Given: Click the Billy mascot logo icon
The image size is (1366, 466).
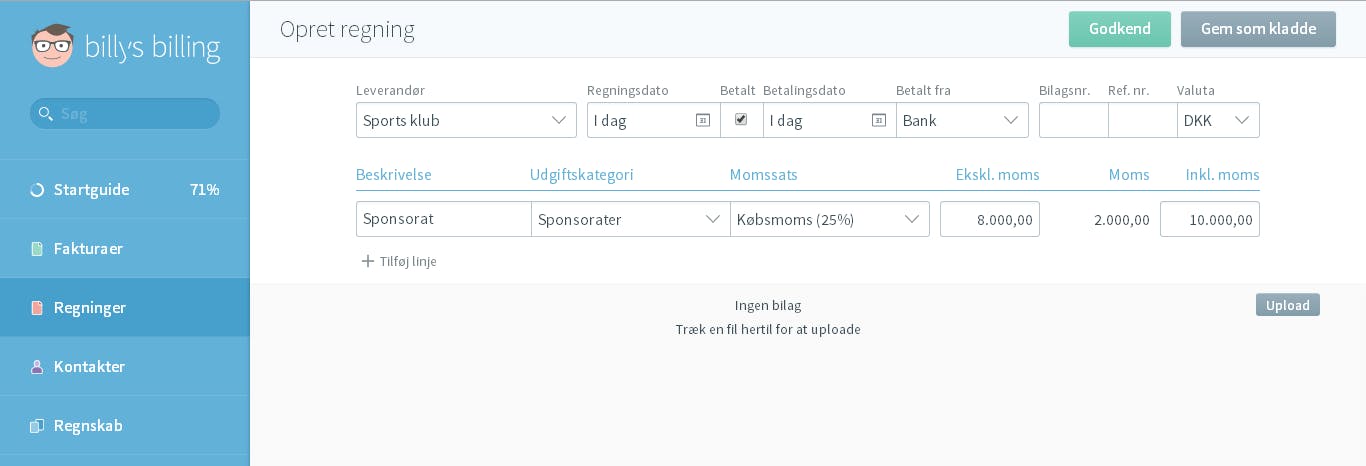Looking at the screenshot, I should [x=52, y=46].
